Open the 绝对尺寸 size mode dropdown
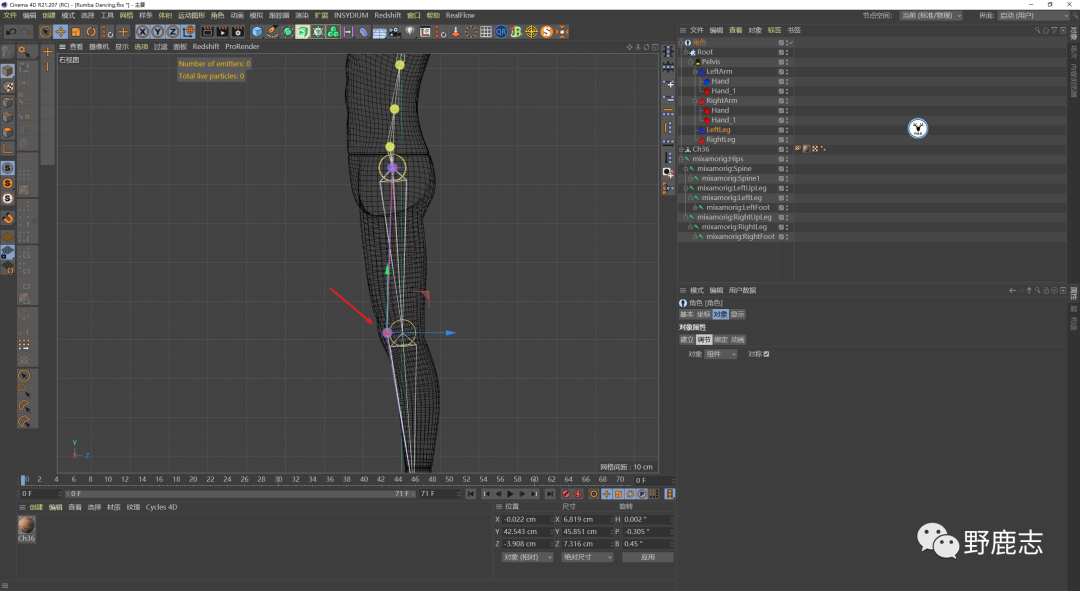The height and width of the screenshot is (591, 1080). pos(587,557)
